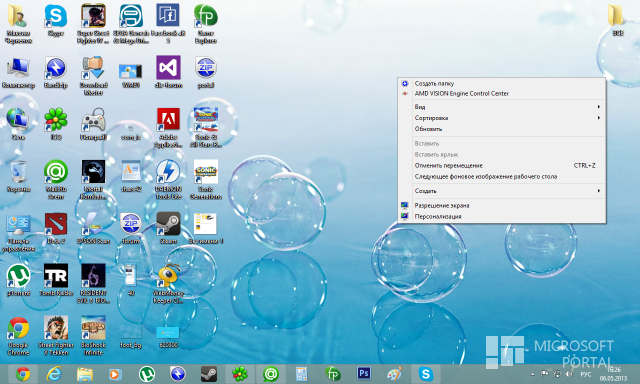The height and width of the screenshot is (384, 640).
Task: Select the user profile folder on the desktop
Action: click(18, 24)
